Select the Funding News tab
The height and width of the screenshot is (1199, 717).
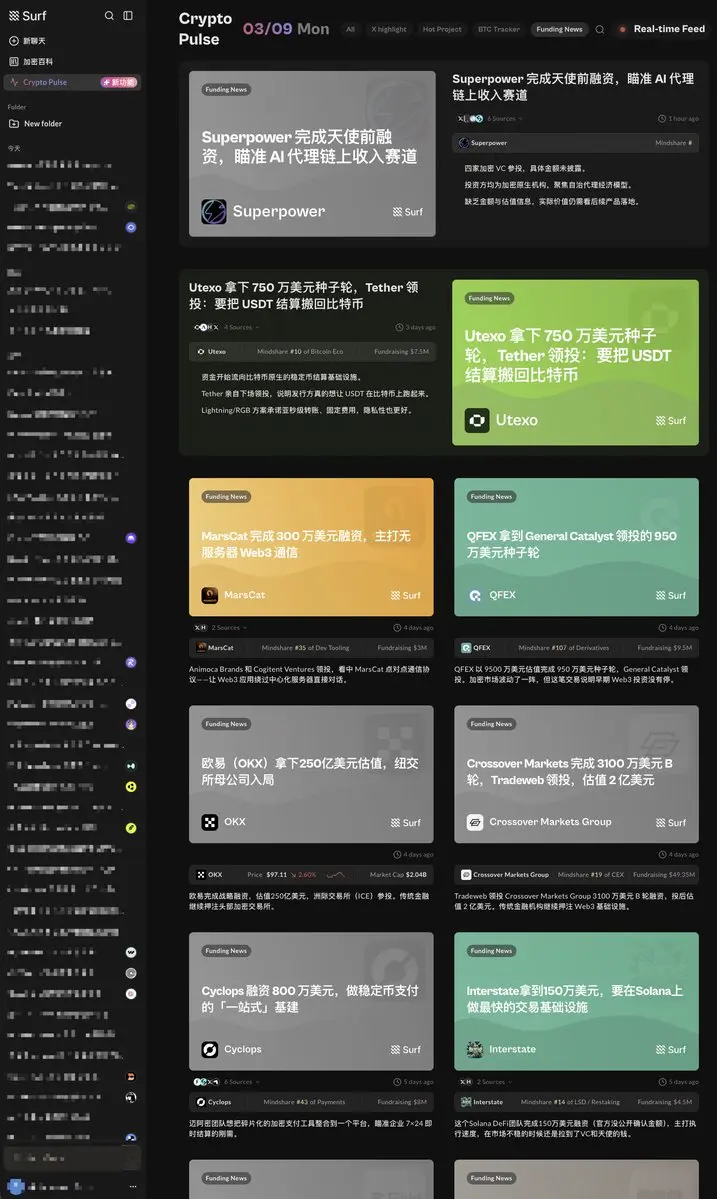click(x=559, y=29)
